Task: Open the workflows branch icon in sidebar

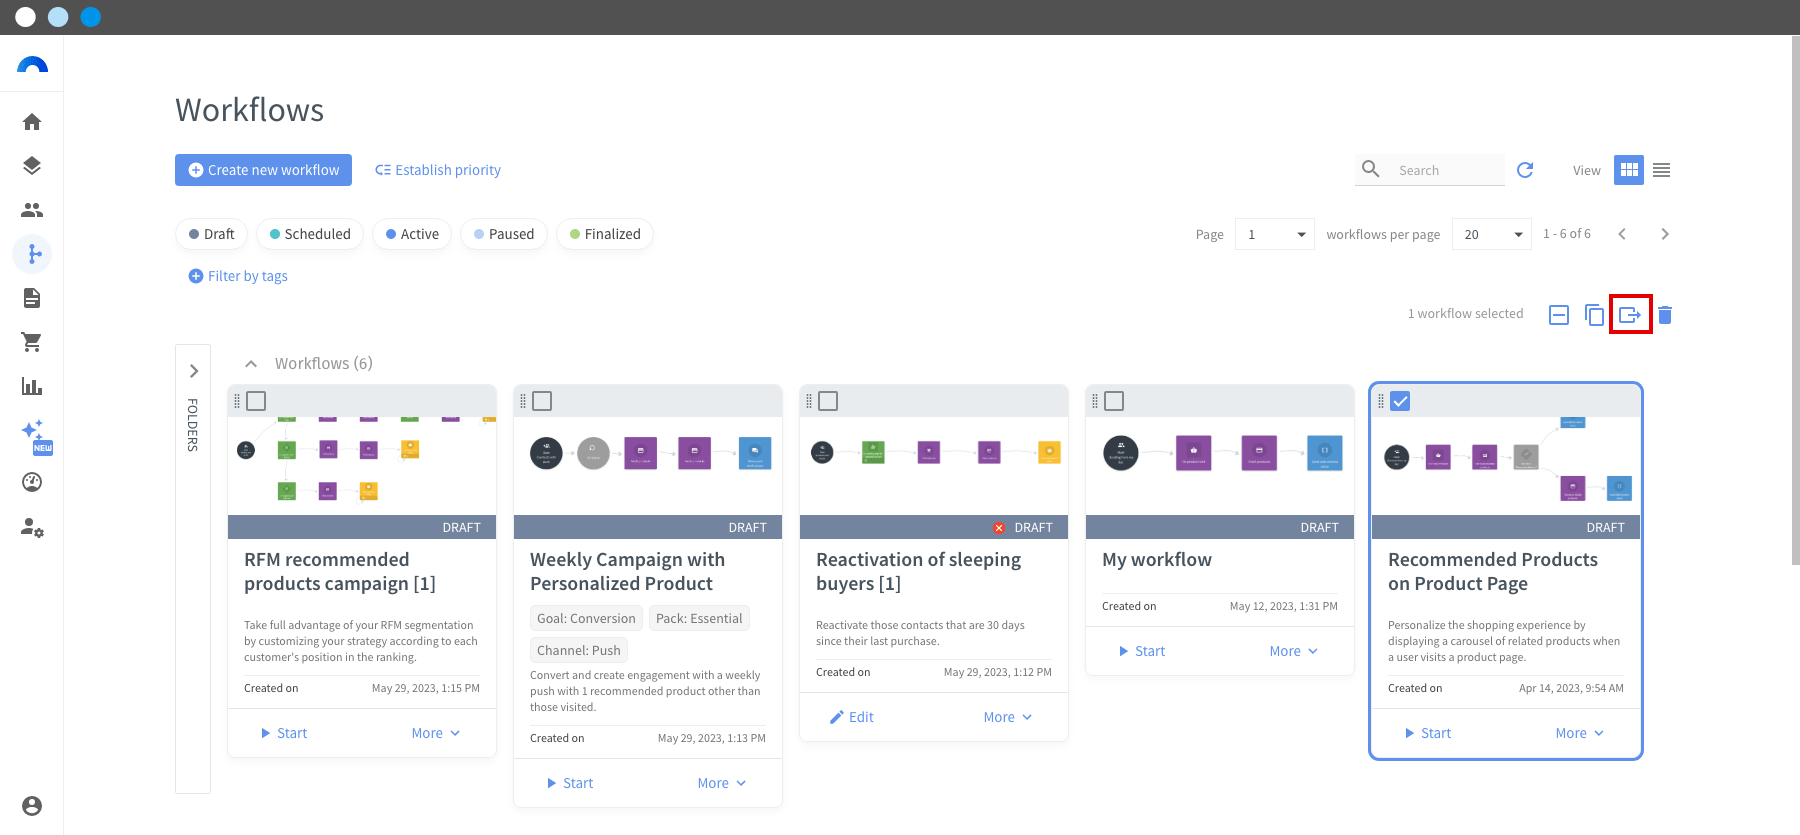Action: (32, 254)
